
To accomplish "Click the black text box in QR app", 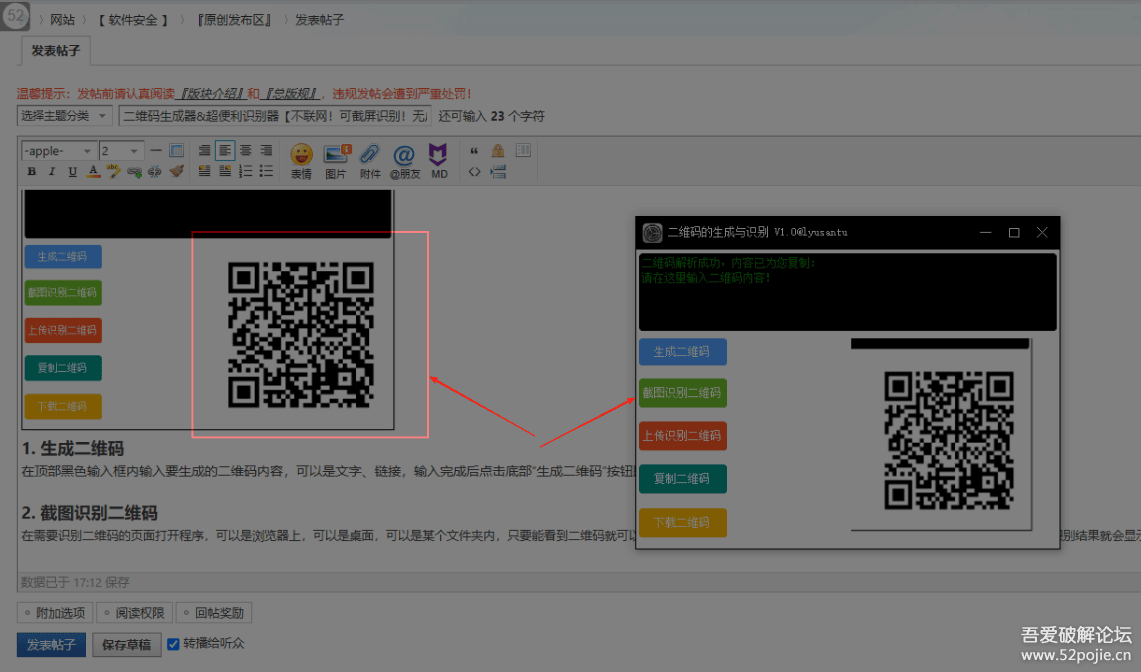I will click(848, 292).
